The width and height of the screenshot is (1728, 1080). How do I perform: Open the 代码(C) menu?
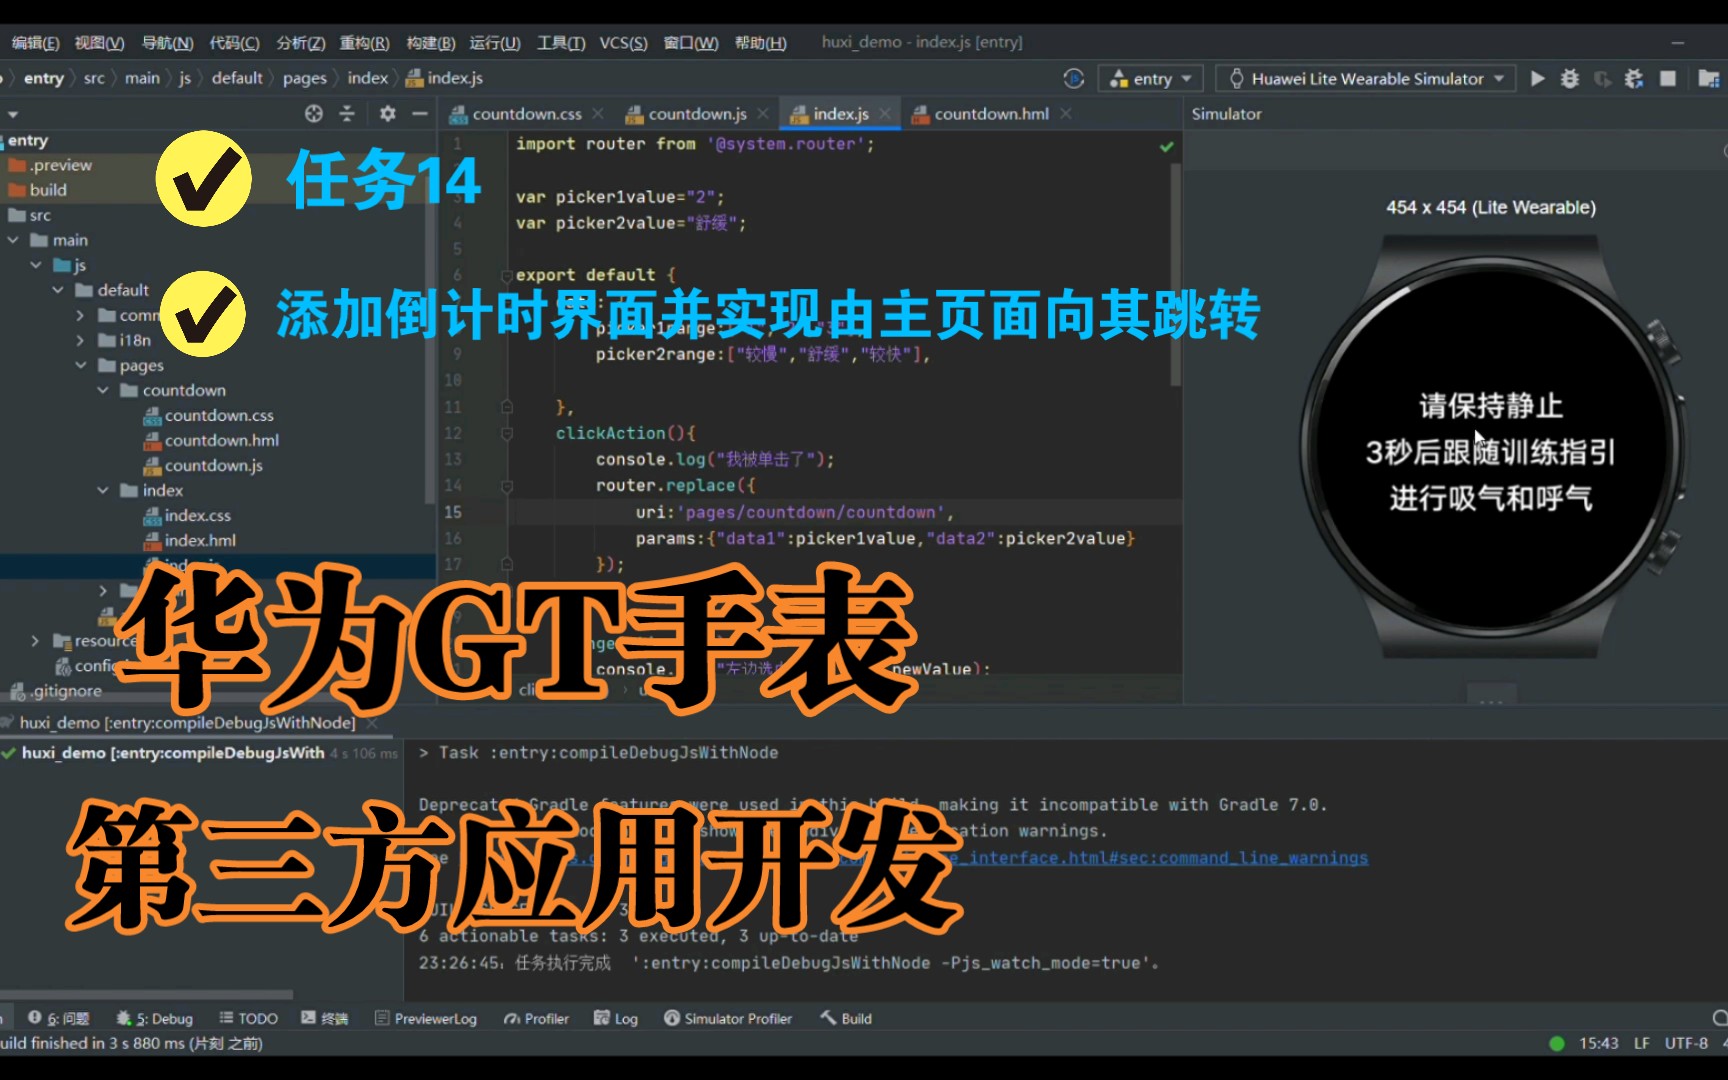pyautogui.click(x=234, y=42)
